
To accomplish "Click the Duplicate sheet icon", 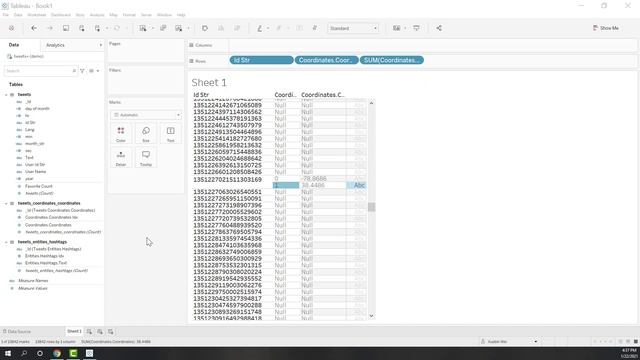I will 163,28.
